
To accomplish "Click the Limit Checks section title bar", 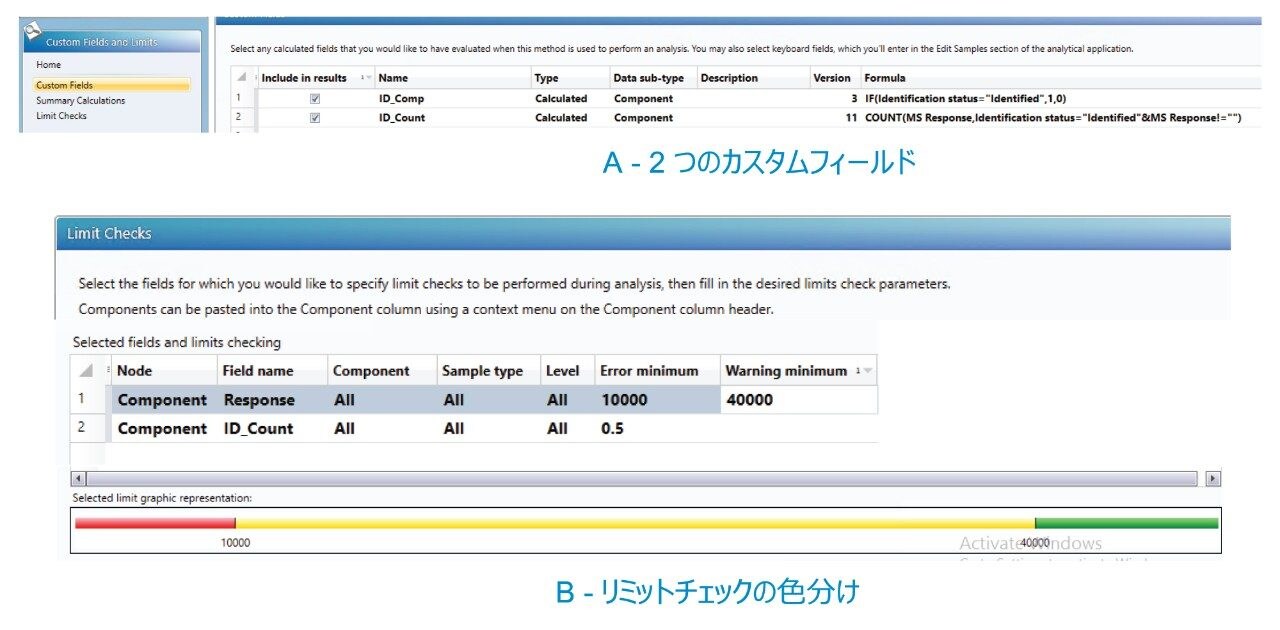I will tap(643, 233).
